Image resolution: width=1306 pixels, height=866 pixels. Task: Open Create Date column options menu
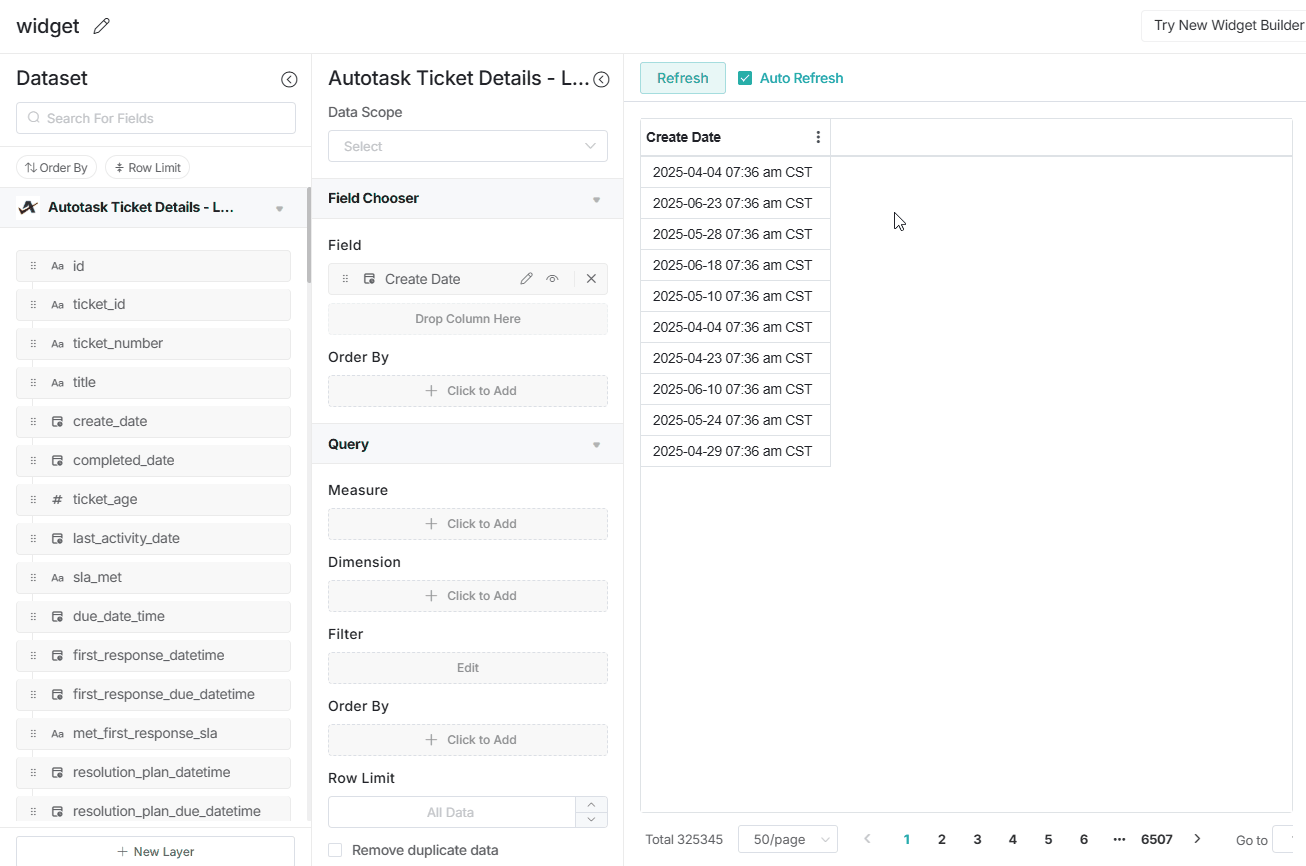click(x=818, y=137)
